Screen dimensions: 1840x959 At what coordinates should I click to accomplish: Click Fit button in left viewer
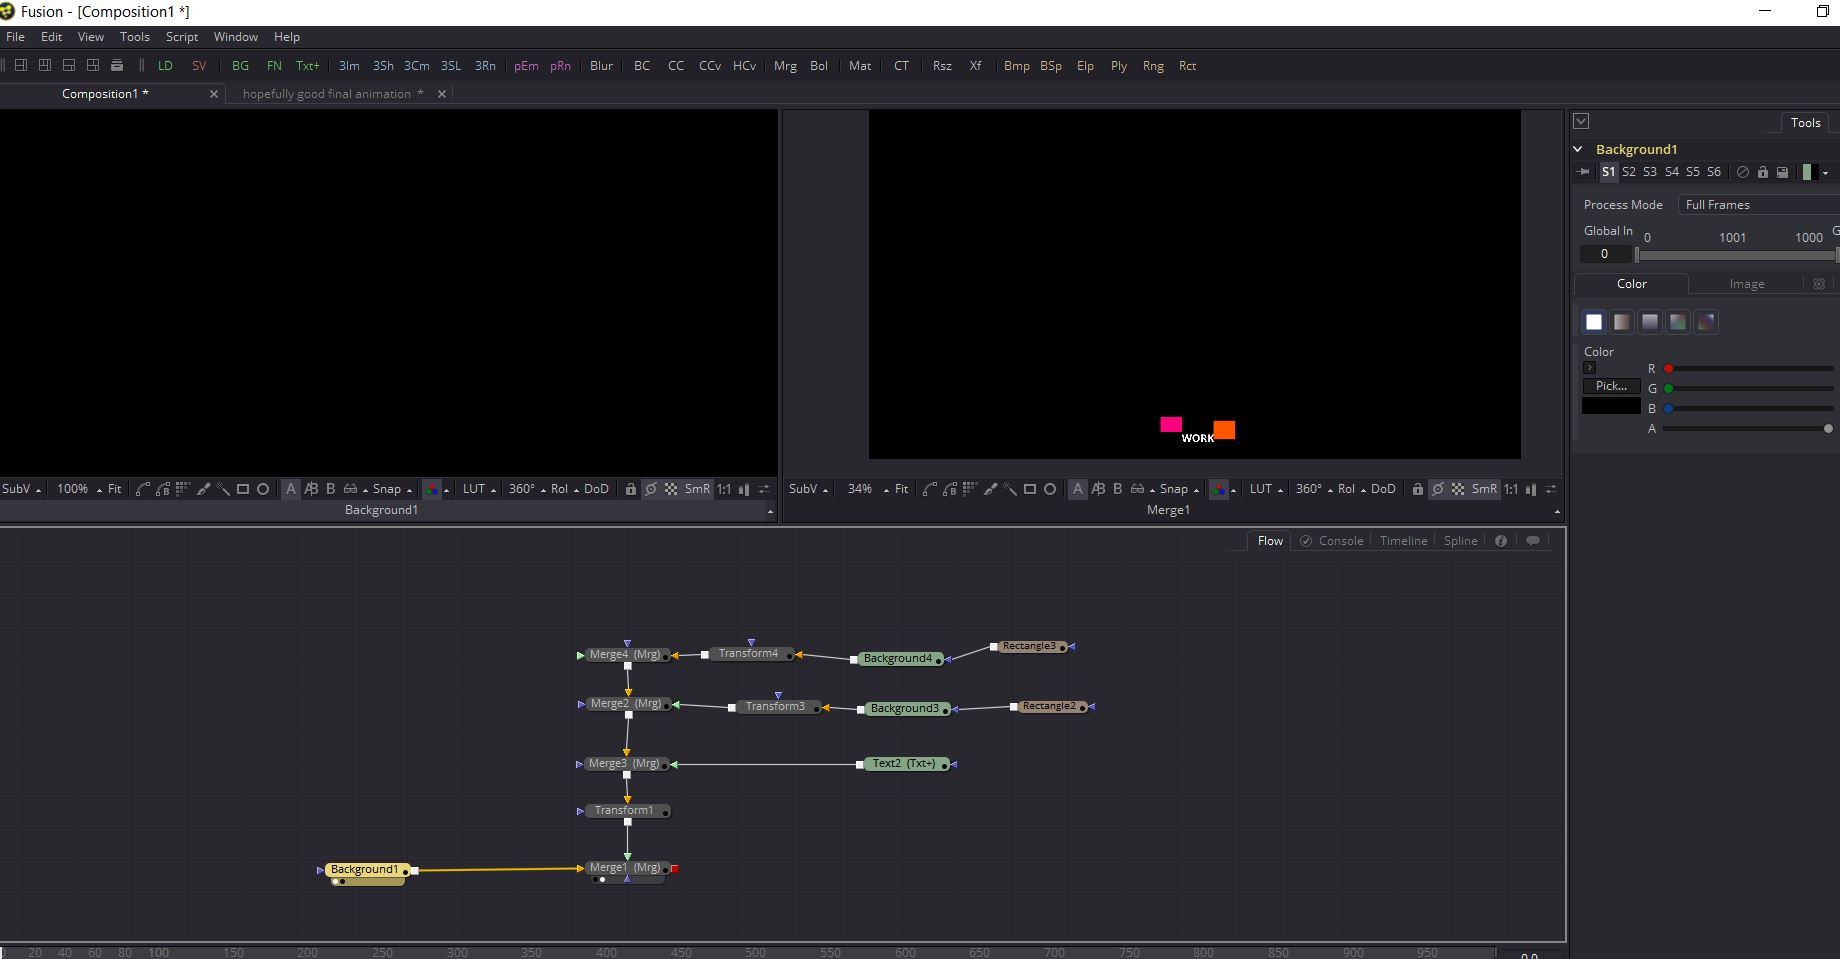115,489
